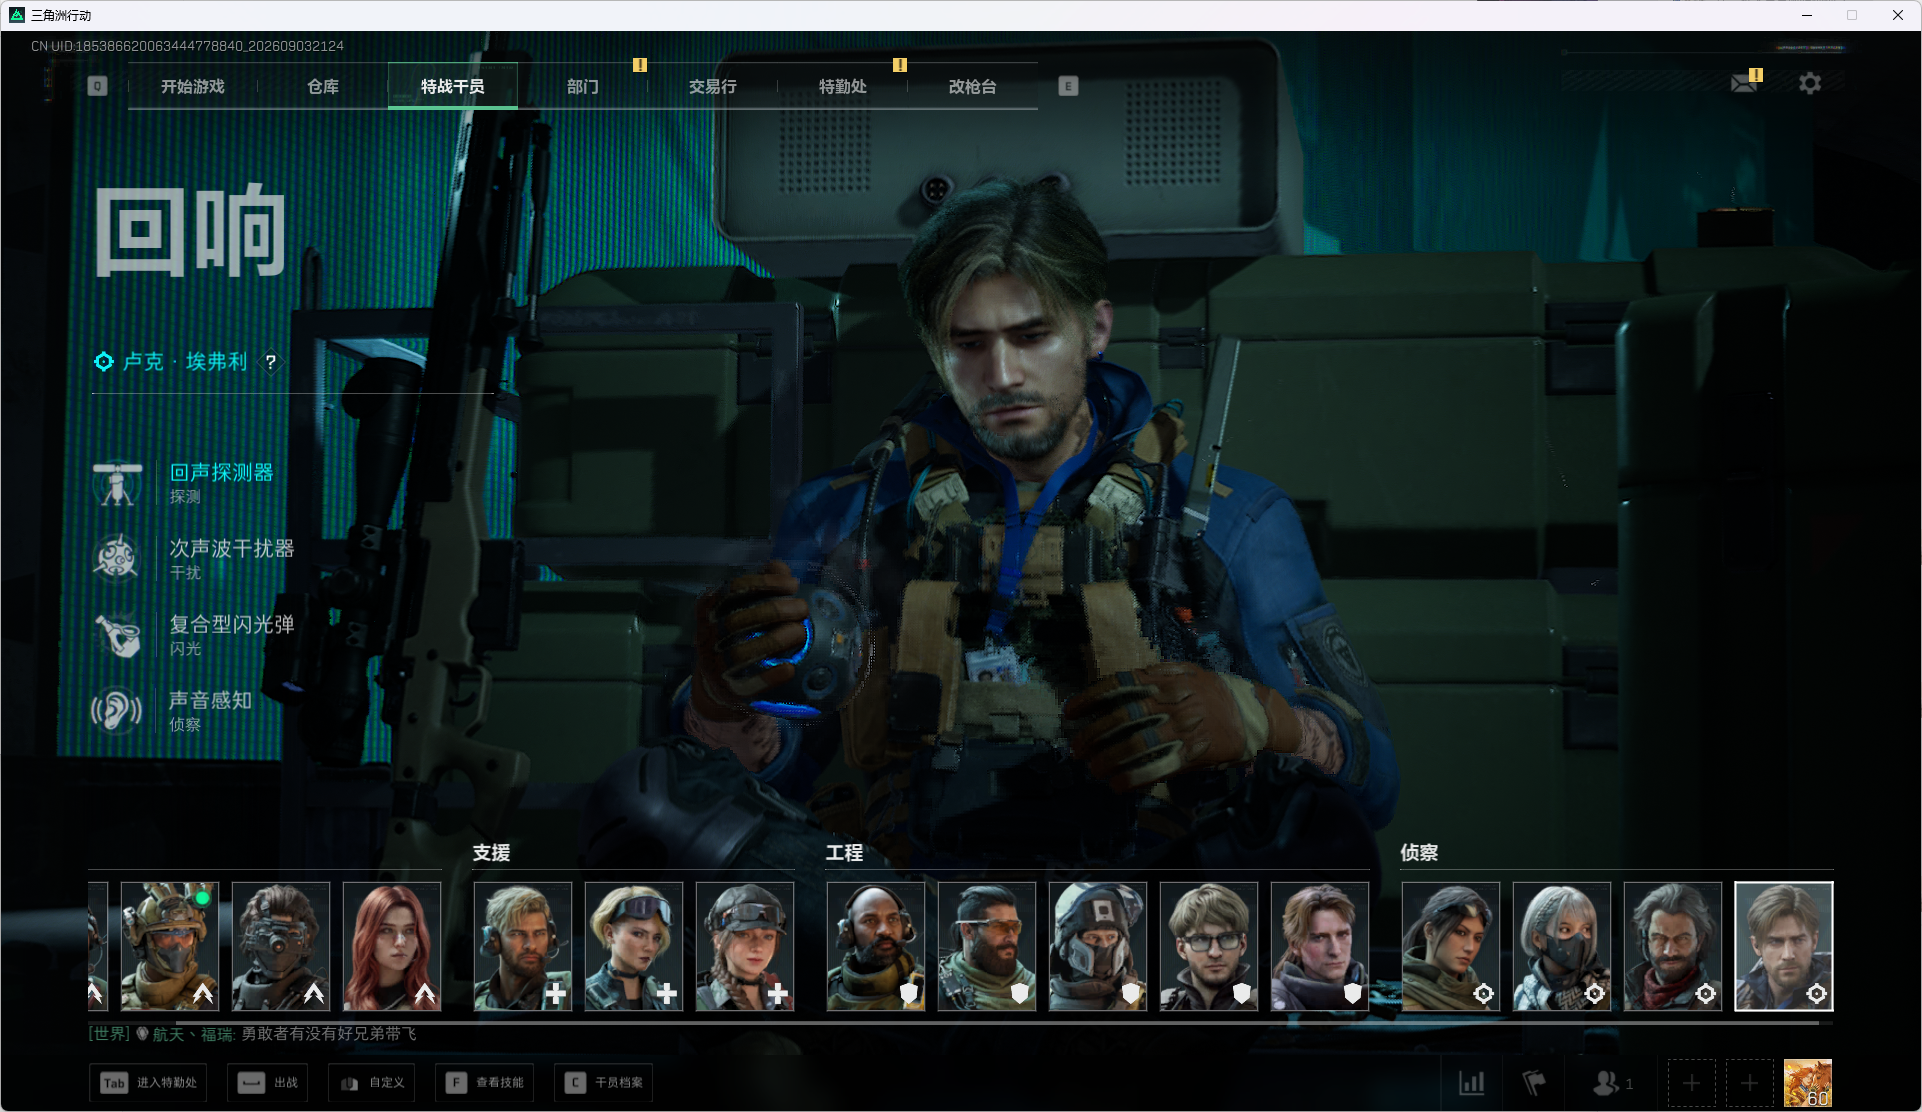Click the Q previous-tab key icon

97,86
